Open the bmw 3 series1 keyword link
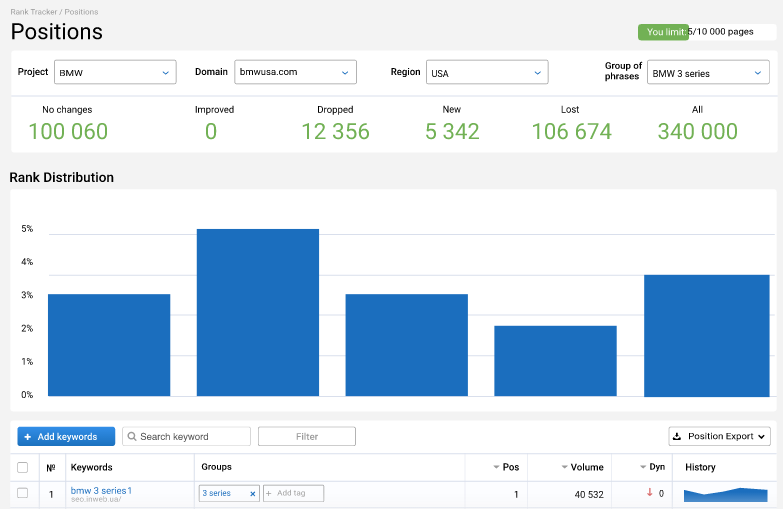Screen dimensions: 783x509 point(101,491)
